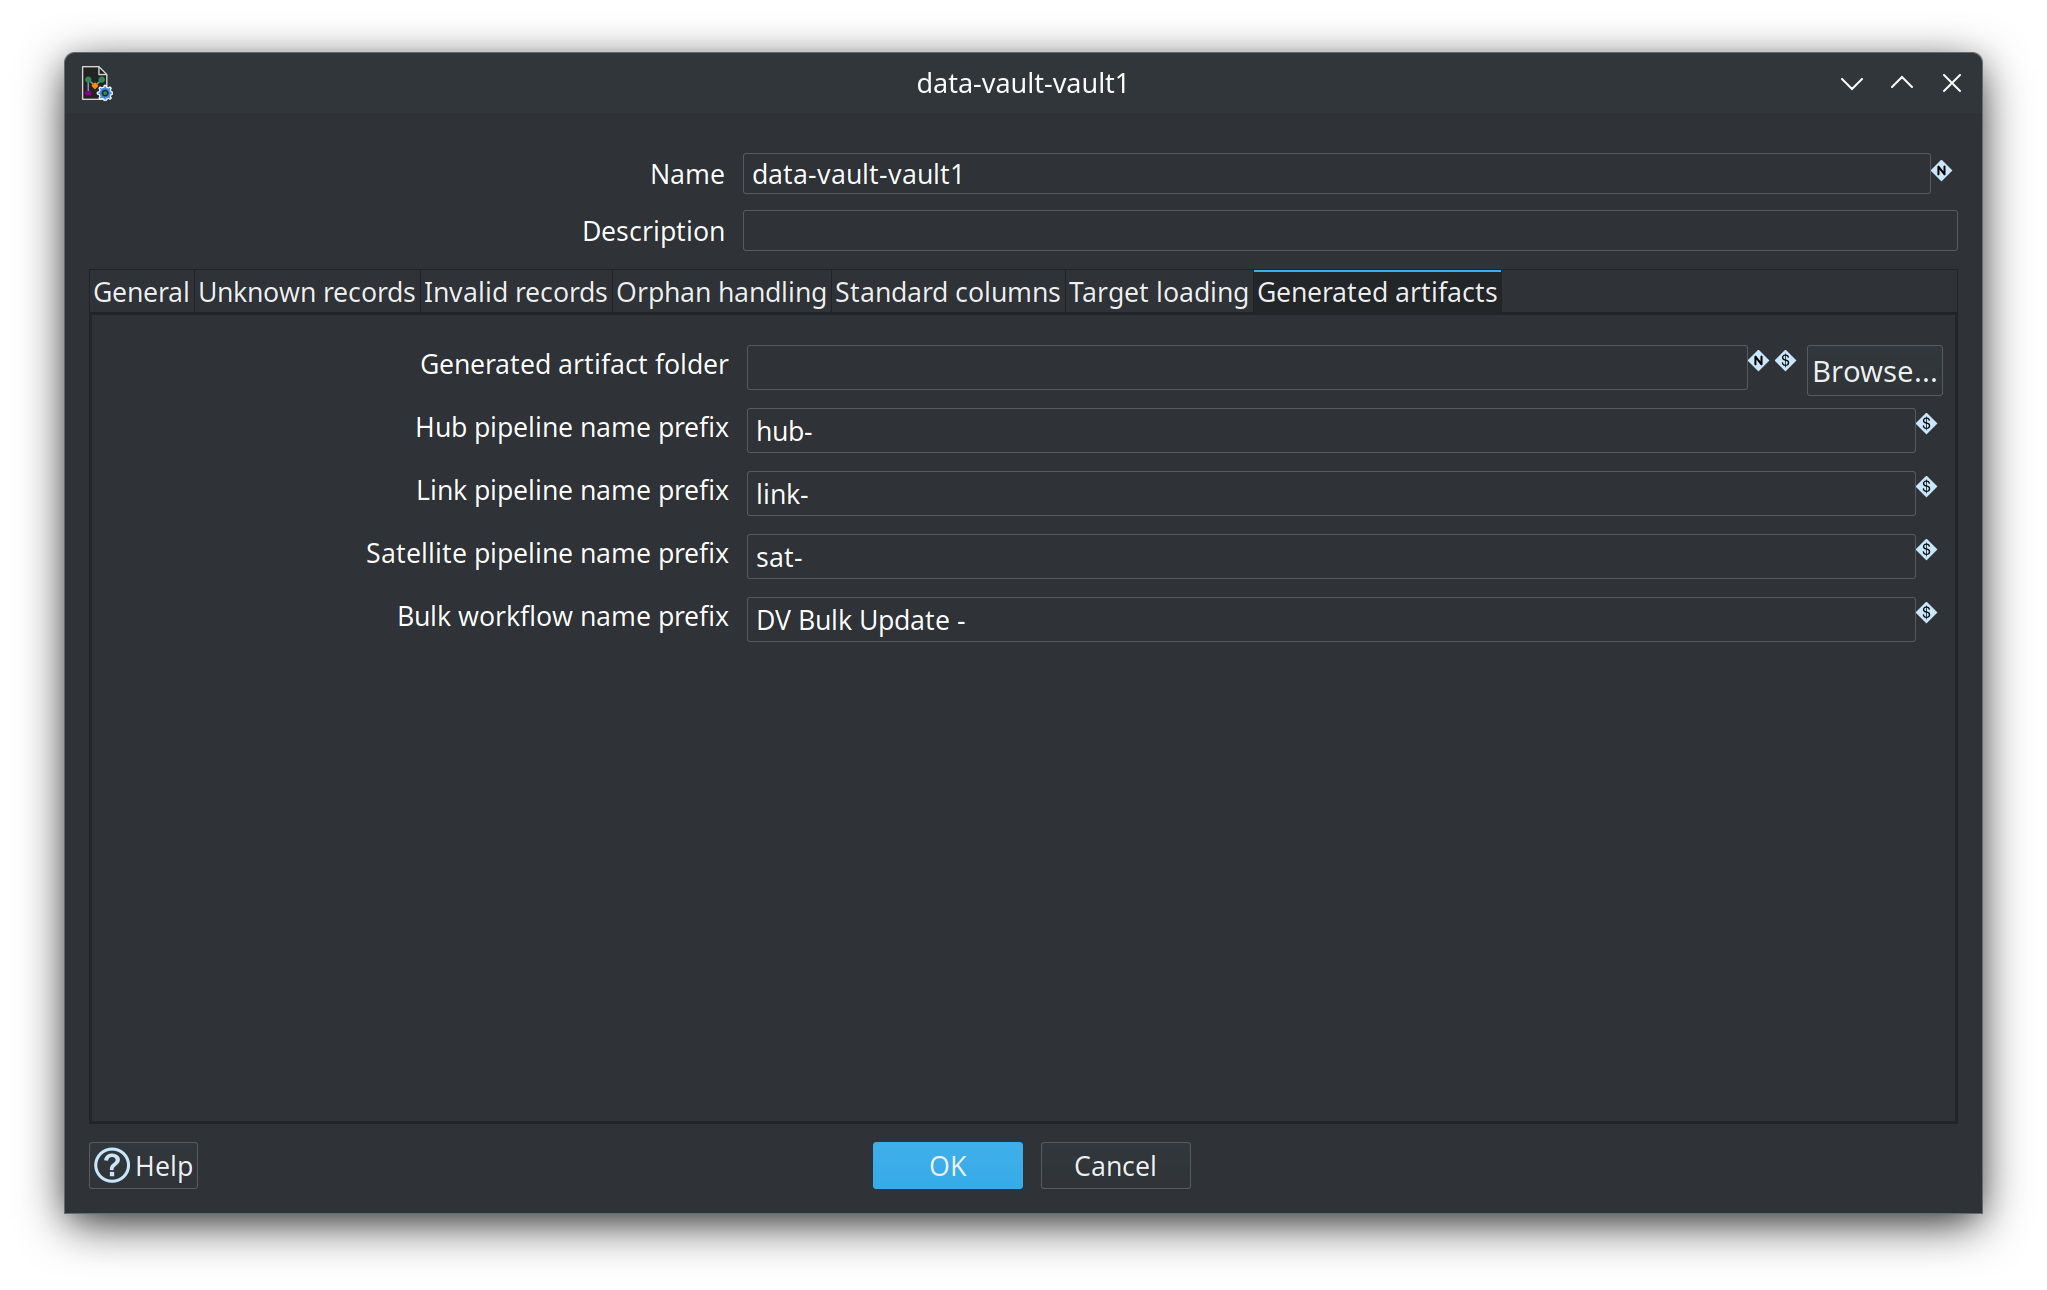Image resolution: width=2047 pixels, height=1290 pixels.
Task: Confirm the dialog with OK
Action: tap(947, 1166)
